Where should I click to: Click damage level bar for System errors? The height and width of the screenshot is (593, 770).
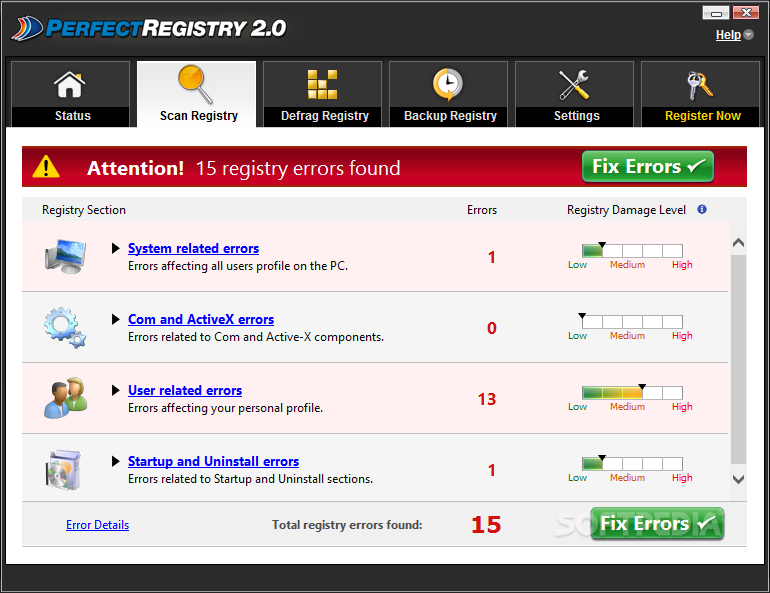click(632, 251)
